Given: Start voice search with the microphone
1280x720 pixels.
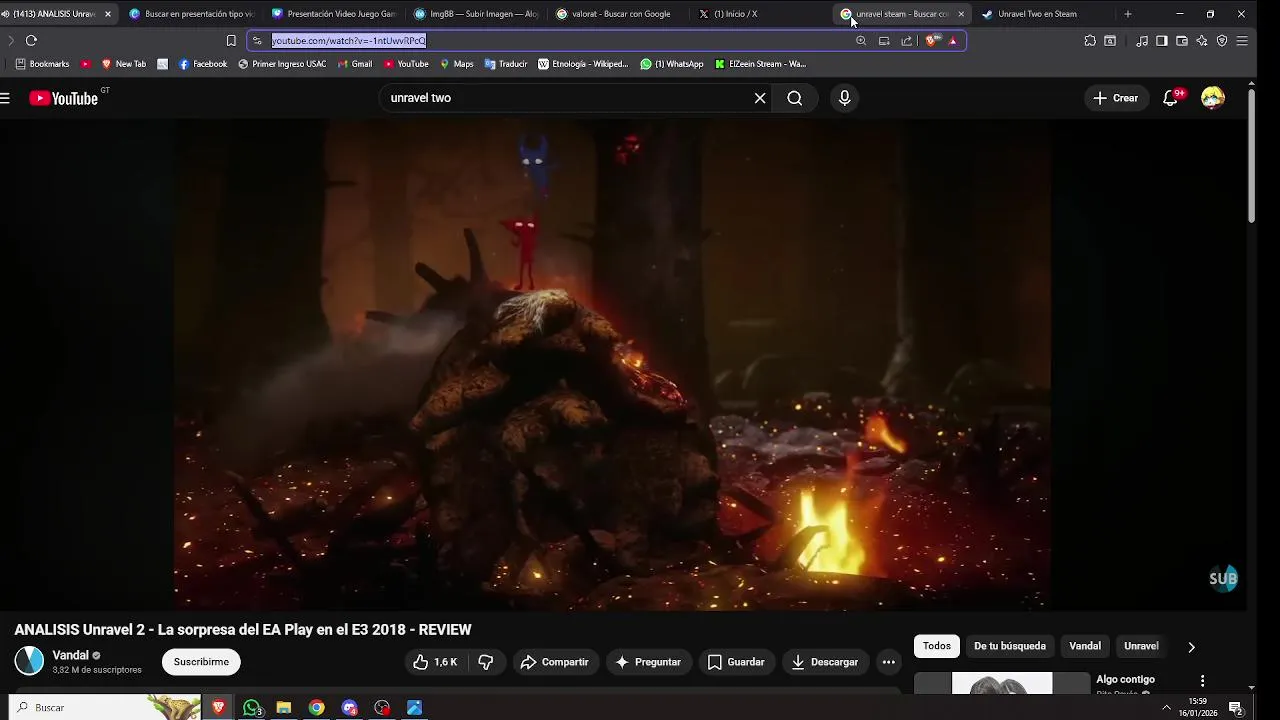Looking at the screenshot, I should (x=845, y=98).
